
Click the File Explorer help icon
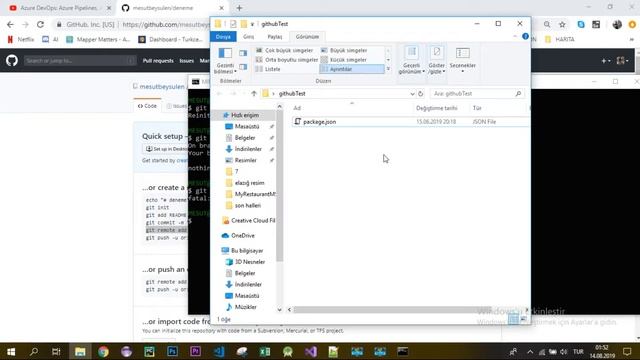[x=525, y=36]
